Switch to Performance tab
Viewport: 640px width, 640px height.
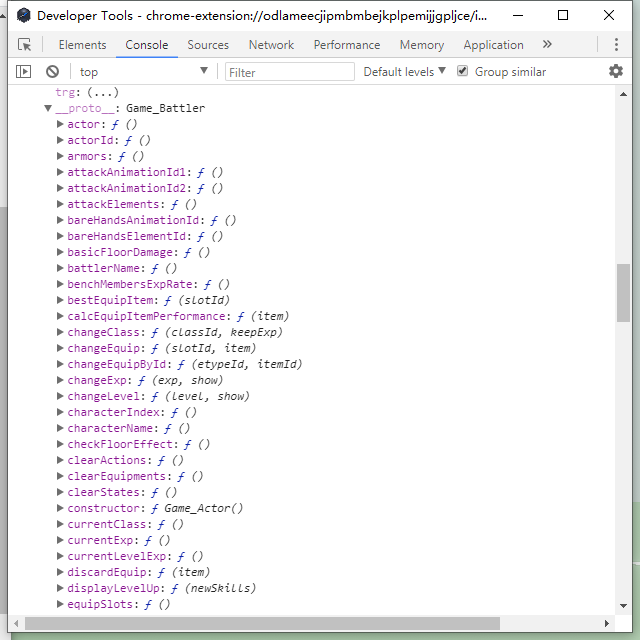pyautogui.click(x=347, y=45)
